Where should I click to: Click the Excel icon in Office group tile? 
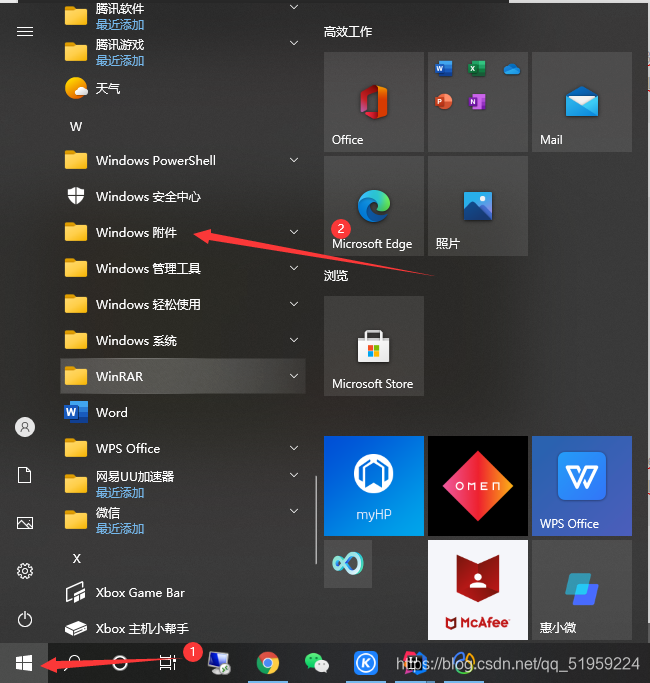point(477,68)
